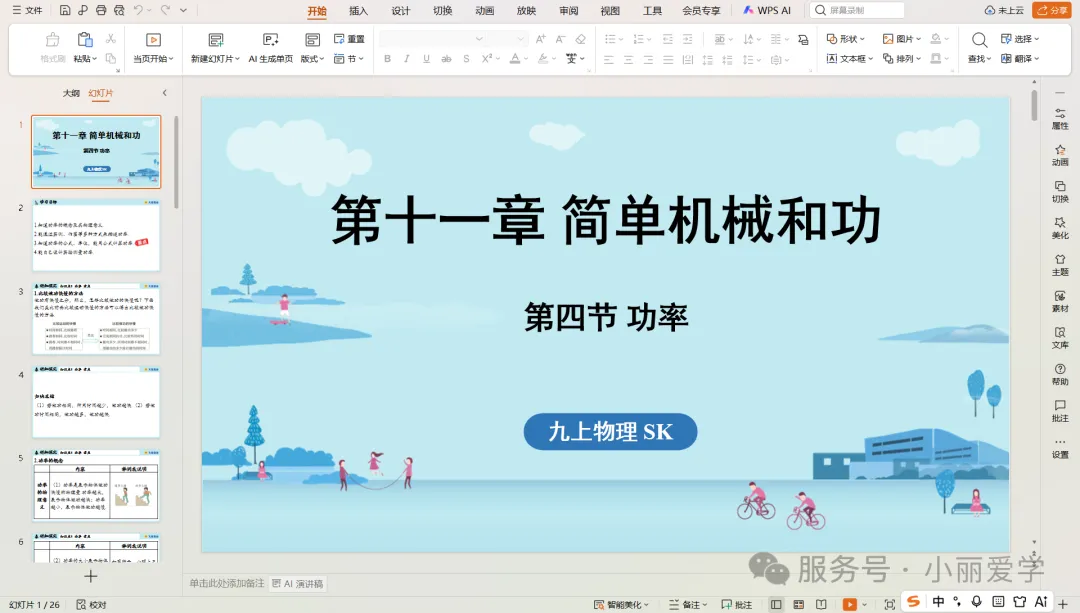Open the 版式 layout dropdown
1080x613 pixels.
tap(312, 59)
